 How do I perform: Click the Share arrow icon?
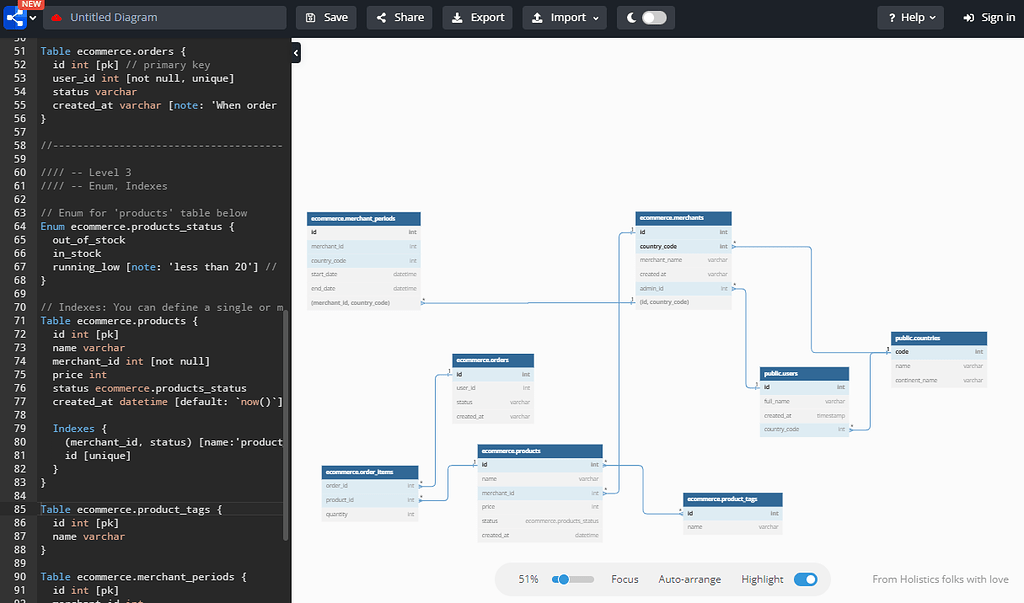point(380,17)
